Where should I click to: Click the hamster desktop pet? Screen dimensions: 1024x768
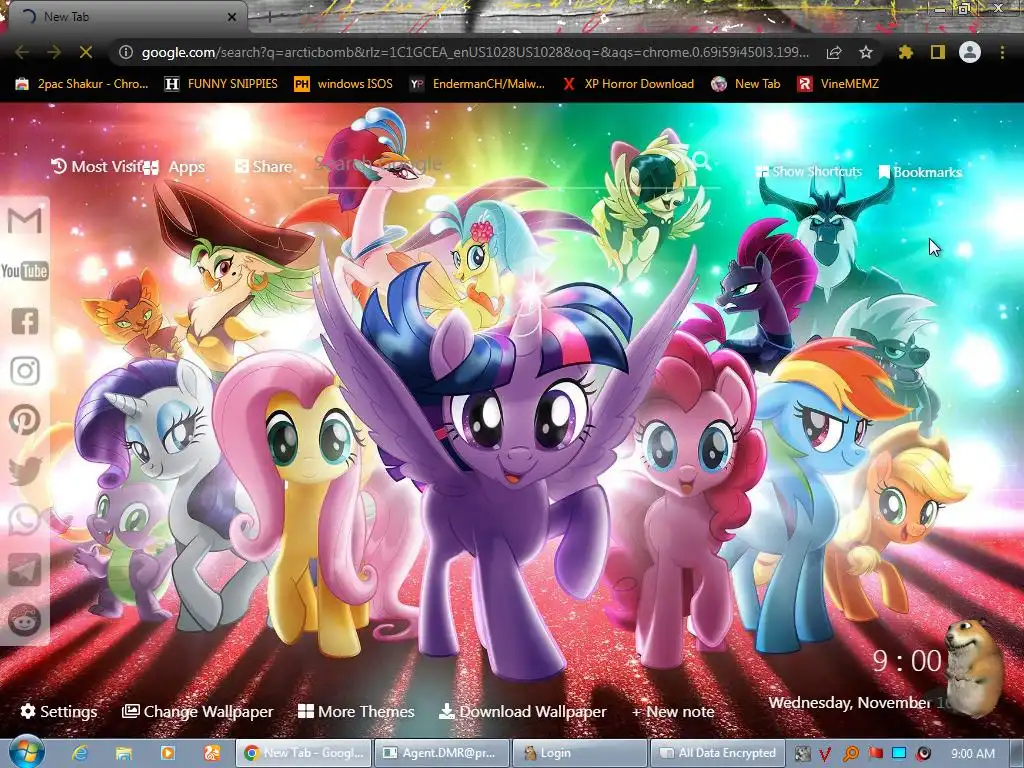coord(973,666)
